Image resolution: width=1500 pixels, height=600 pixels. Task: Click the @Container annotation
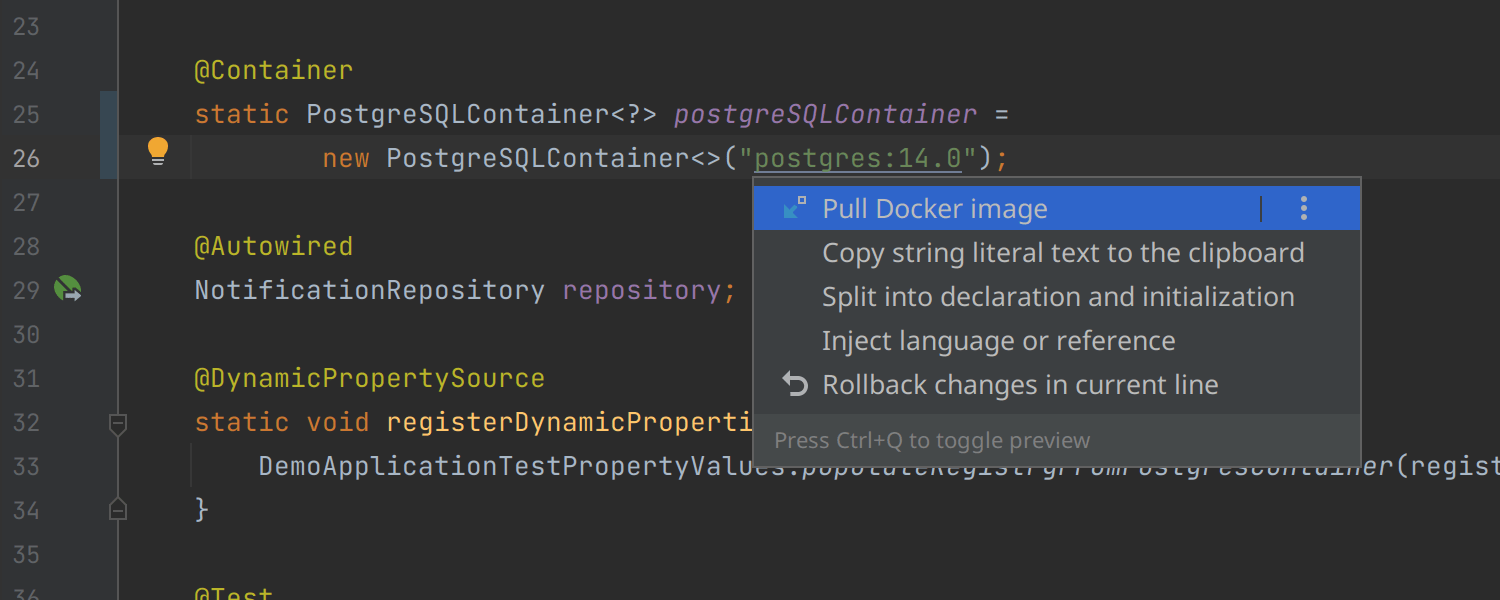click(x=273, y=71)
